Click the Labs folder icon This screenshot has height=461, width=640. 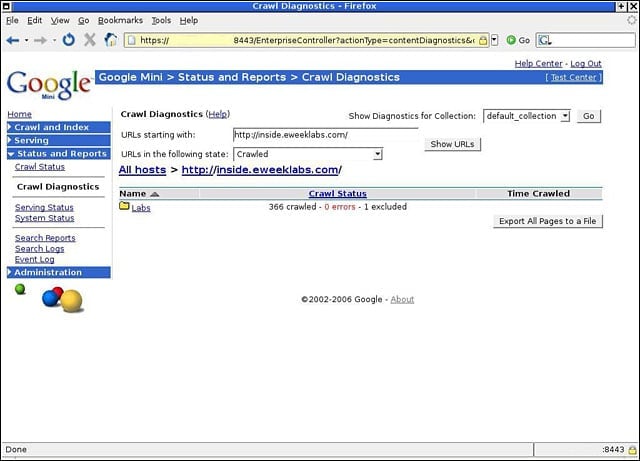click(x=124, y=206)
